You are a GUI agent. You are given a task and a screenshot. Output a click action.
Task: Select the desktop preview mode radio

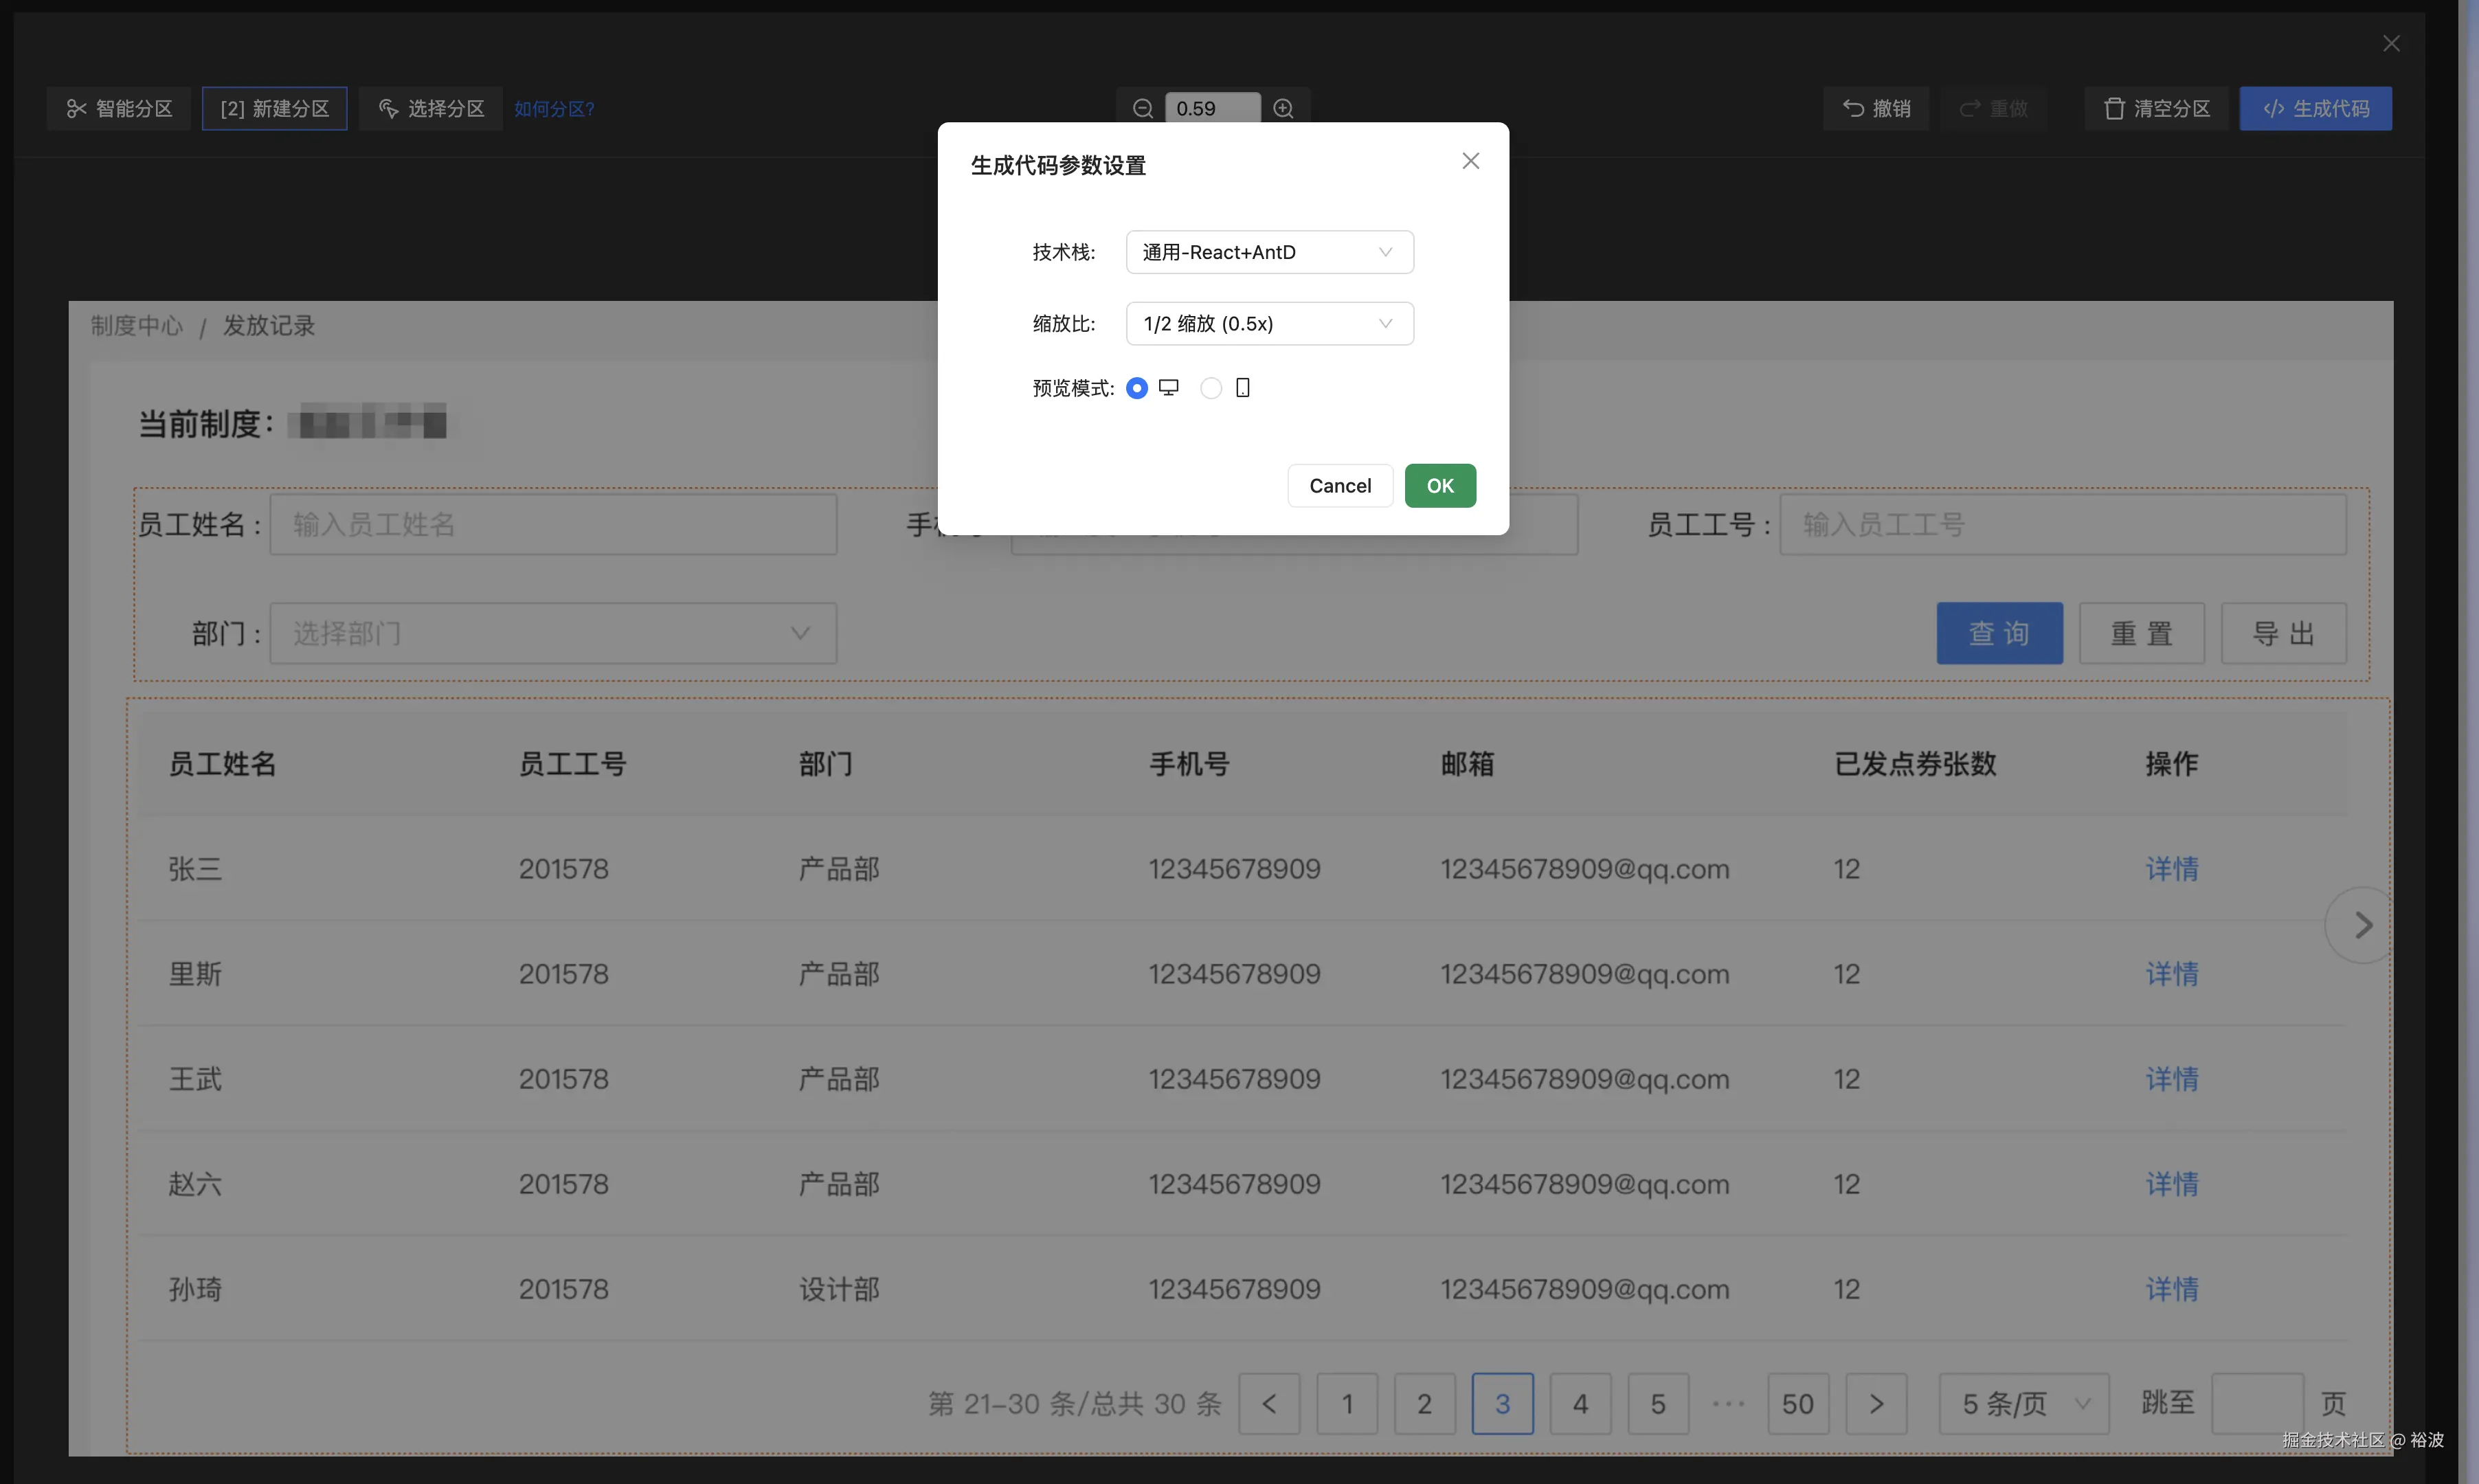click(1137, 388)
